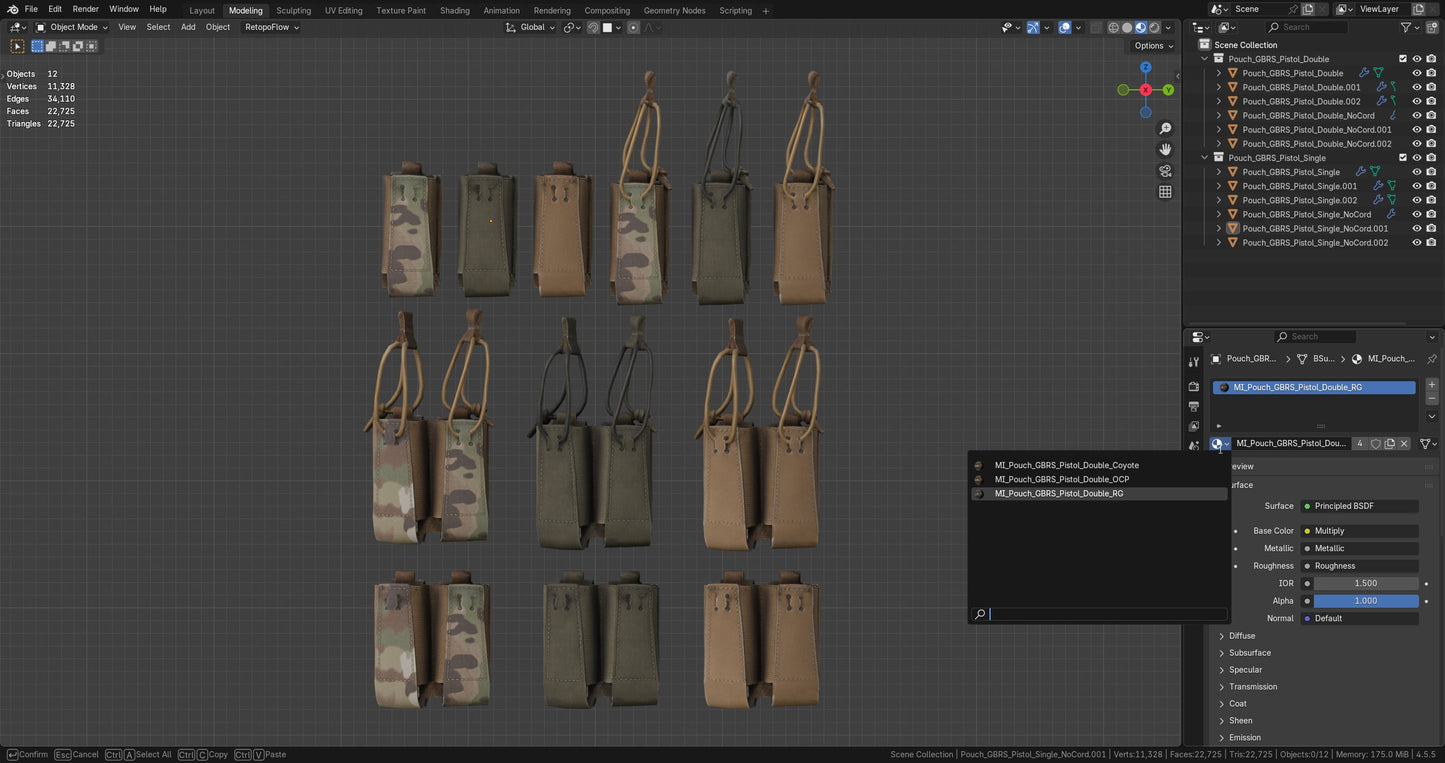Hide Pouch_GBRS_Pistol_Double.001 with its eye icon
The height and width of the screenshot is (763, 1445).
1416,87
